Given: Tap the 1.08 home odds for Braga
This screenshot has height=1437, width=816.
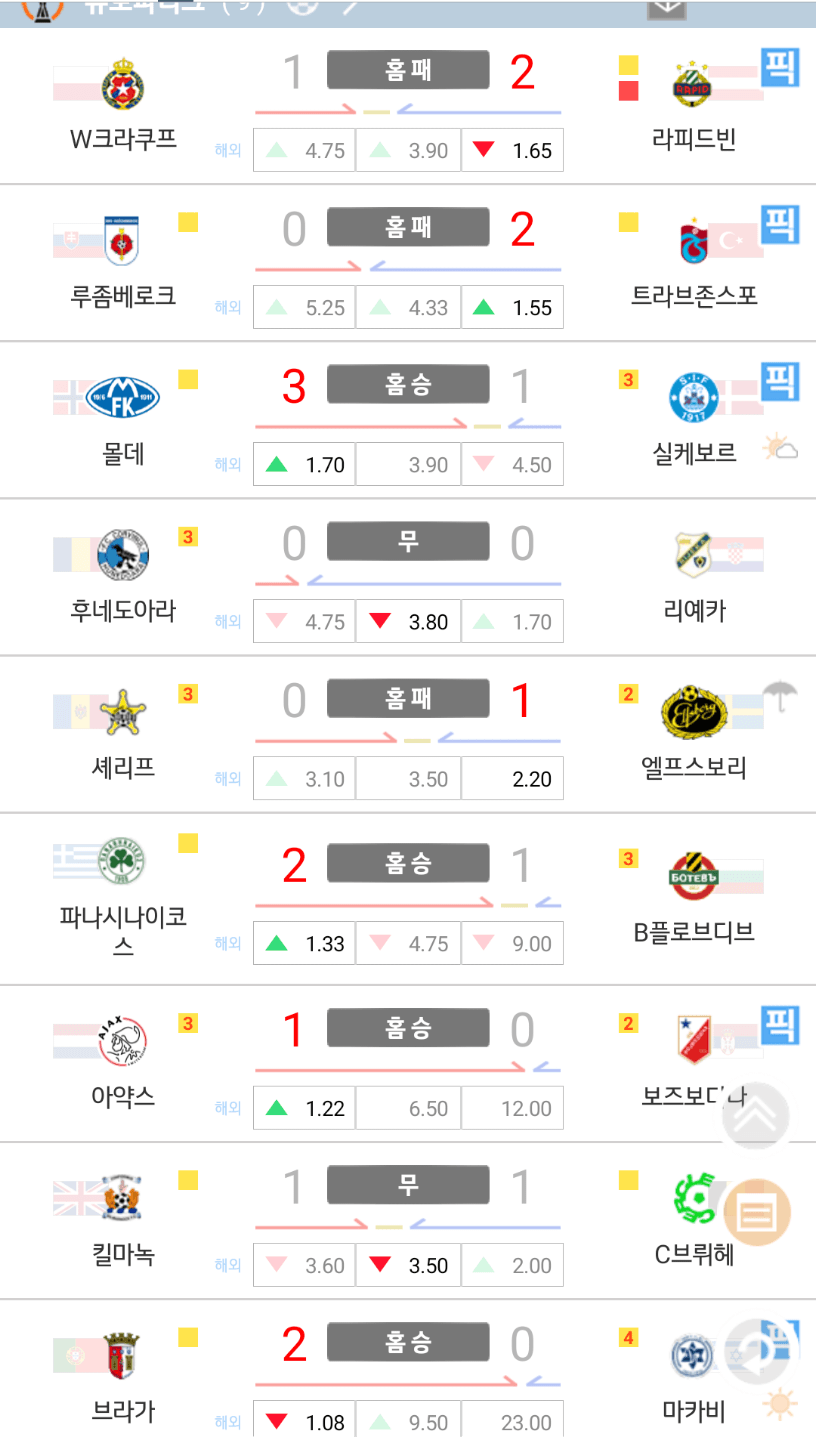Looking at the screenshot, I should (305, 1421).
